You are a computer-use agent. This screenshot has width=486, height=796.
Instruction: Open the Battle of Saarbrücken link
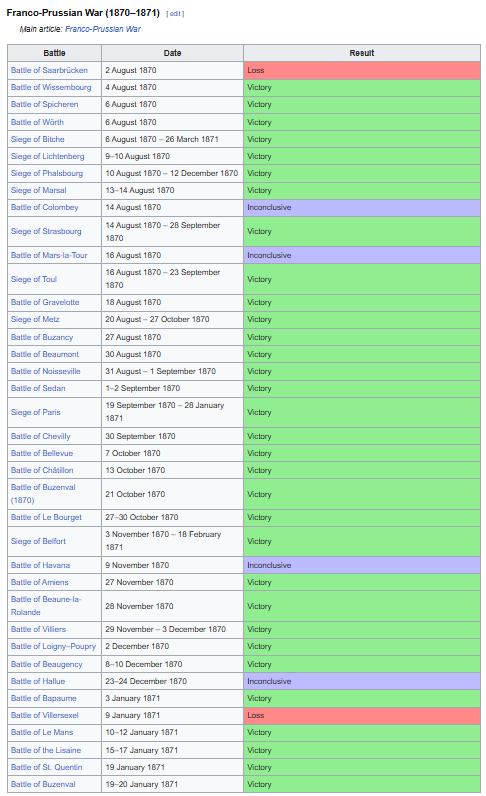pos(49,70)
